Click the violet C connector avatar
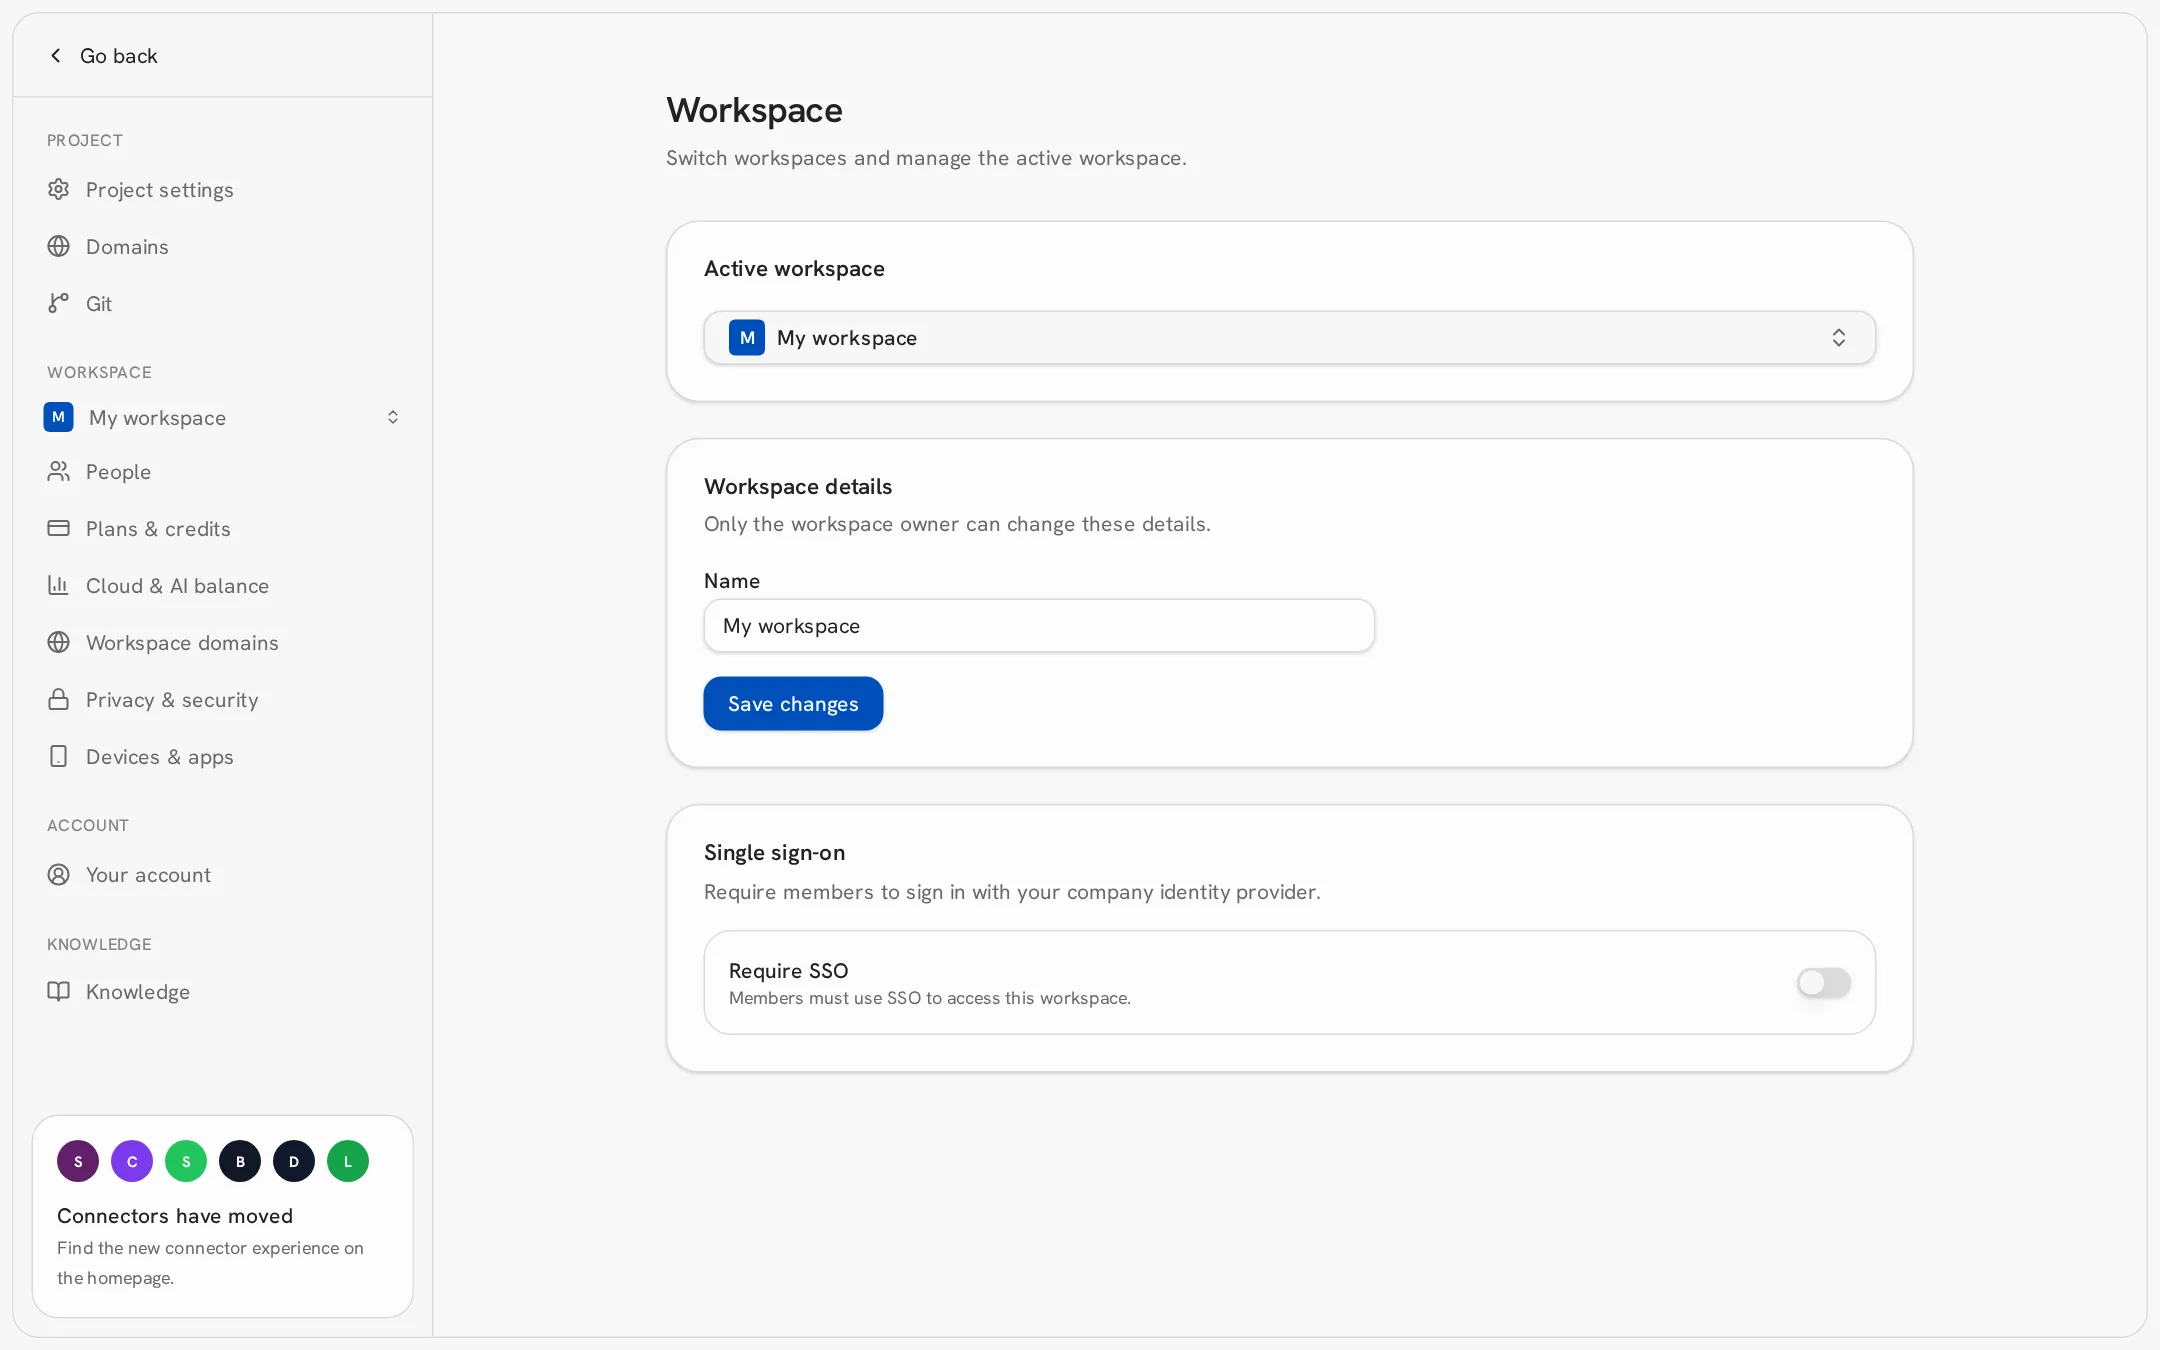 pyautogui.click(x=132, y=1161)
